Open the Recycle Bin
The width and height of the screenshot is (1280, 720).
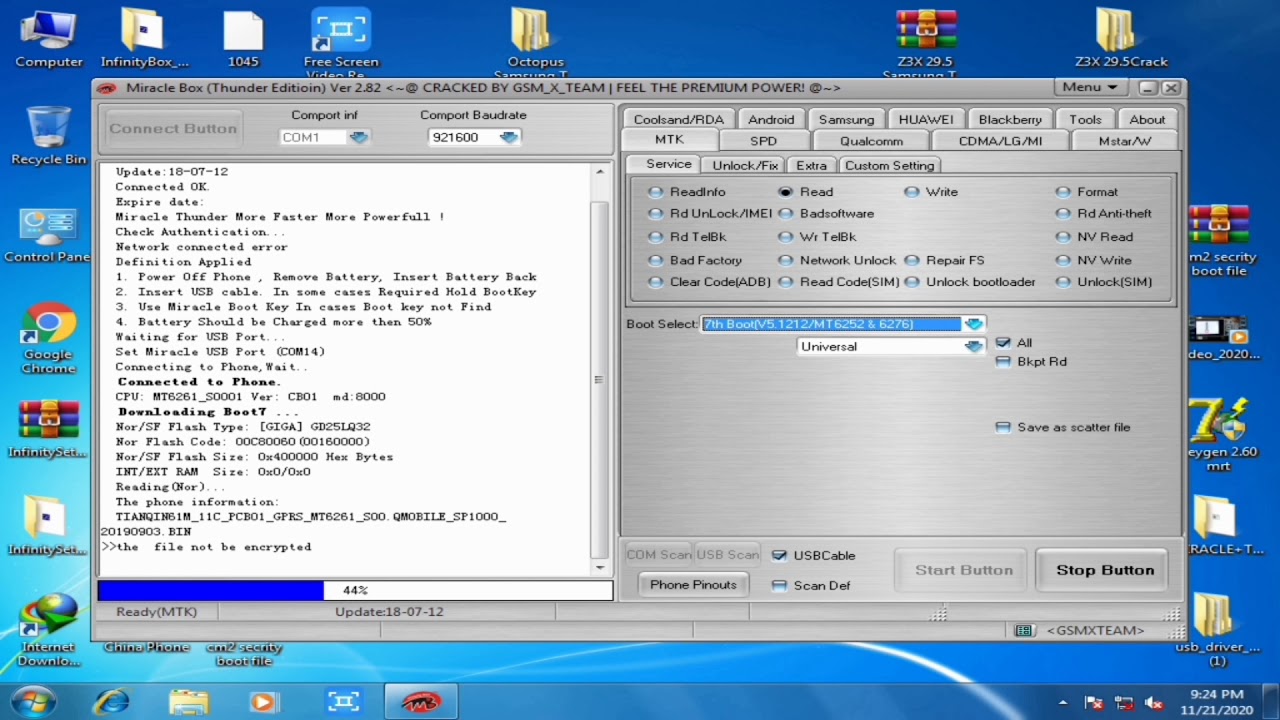pos(48,135)
